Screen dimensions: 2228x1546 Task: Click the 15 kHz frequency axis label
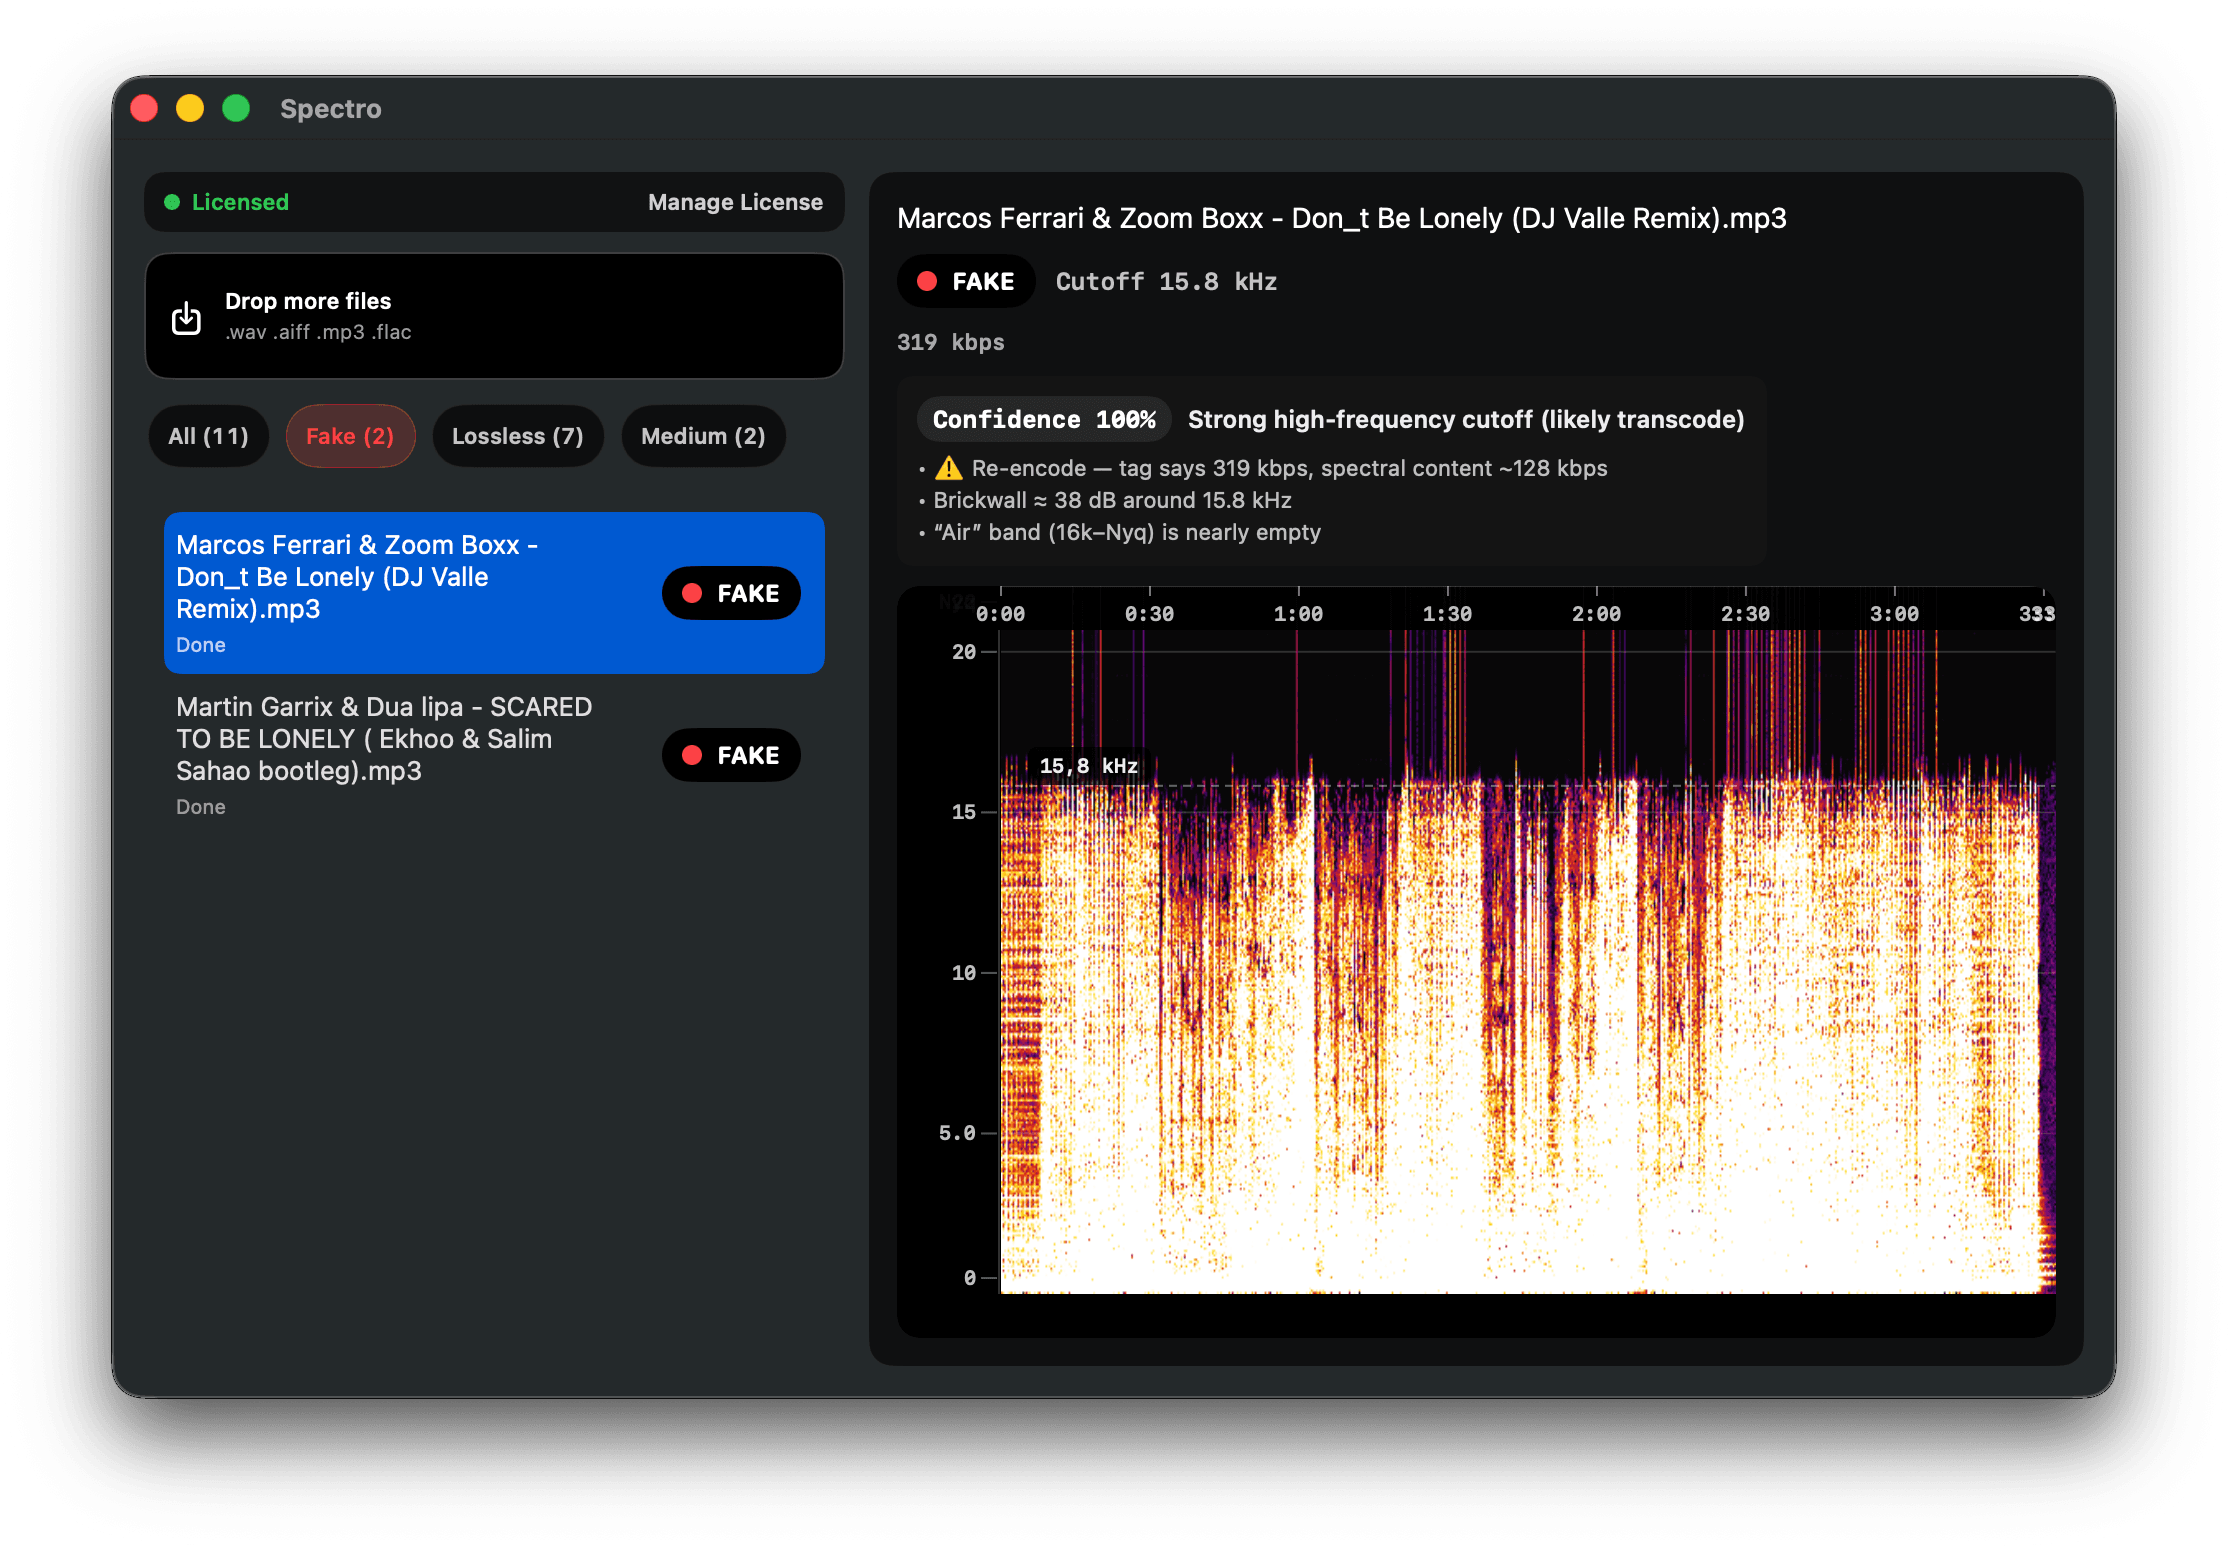tap(963, 812)
